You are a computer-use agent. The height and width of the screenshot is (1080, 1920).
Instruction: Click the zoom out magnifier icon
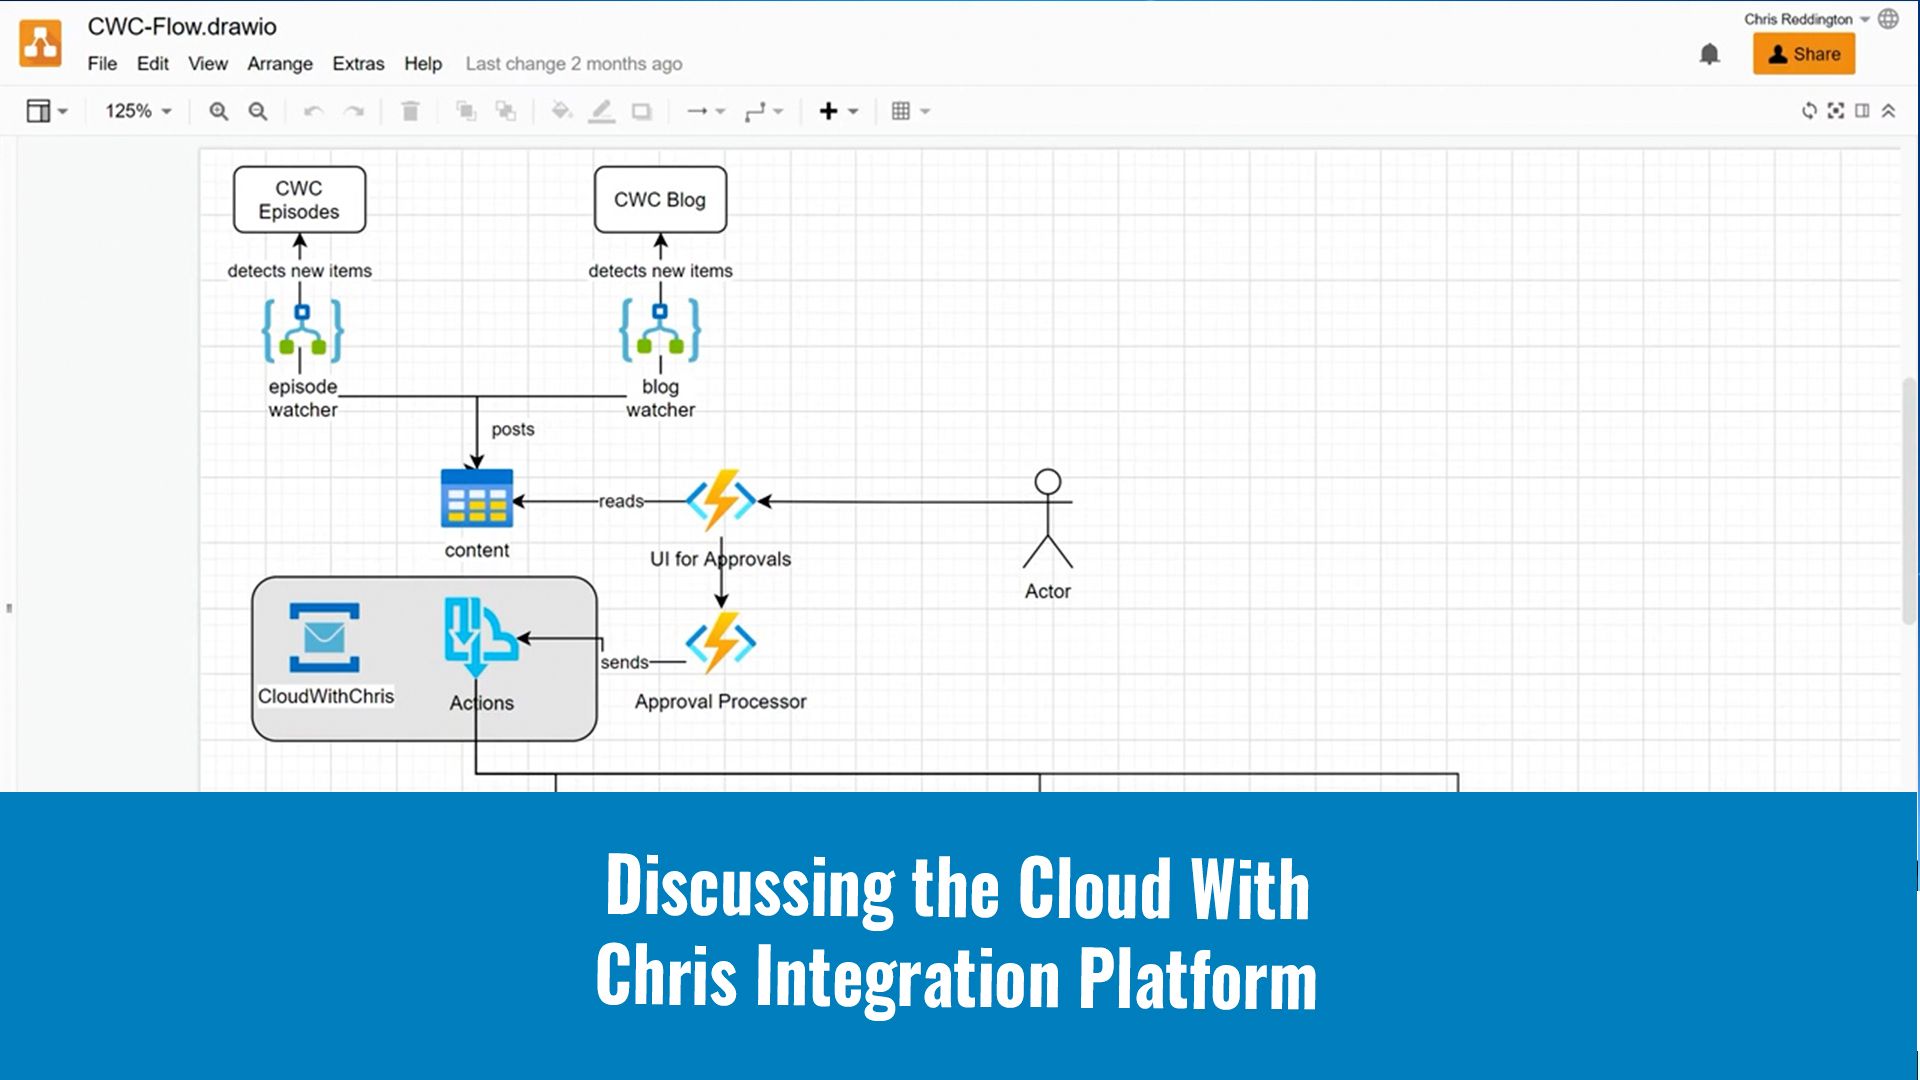point(260,111)
